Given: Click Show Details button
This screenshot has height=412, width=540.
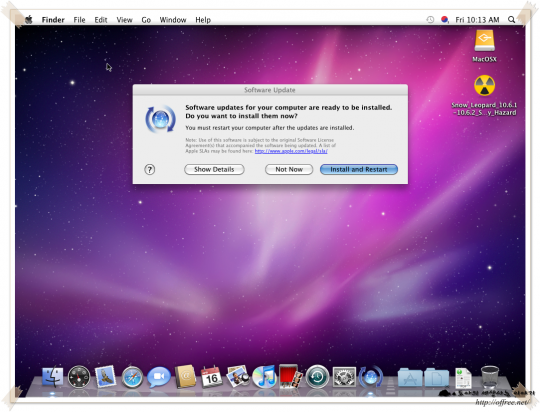Looking at the screenshot, I should 214,169.
